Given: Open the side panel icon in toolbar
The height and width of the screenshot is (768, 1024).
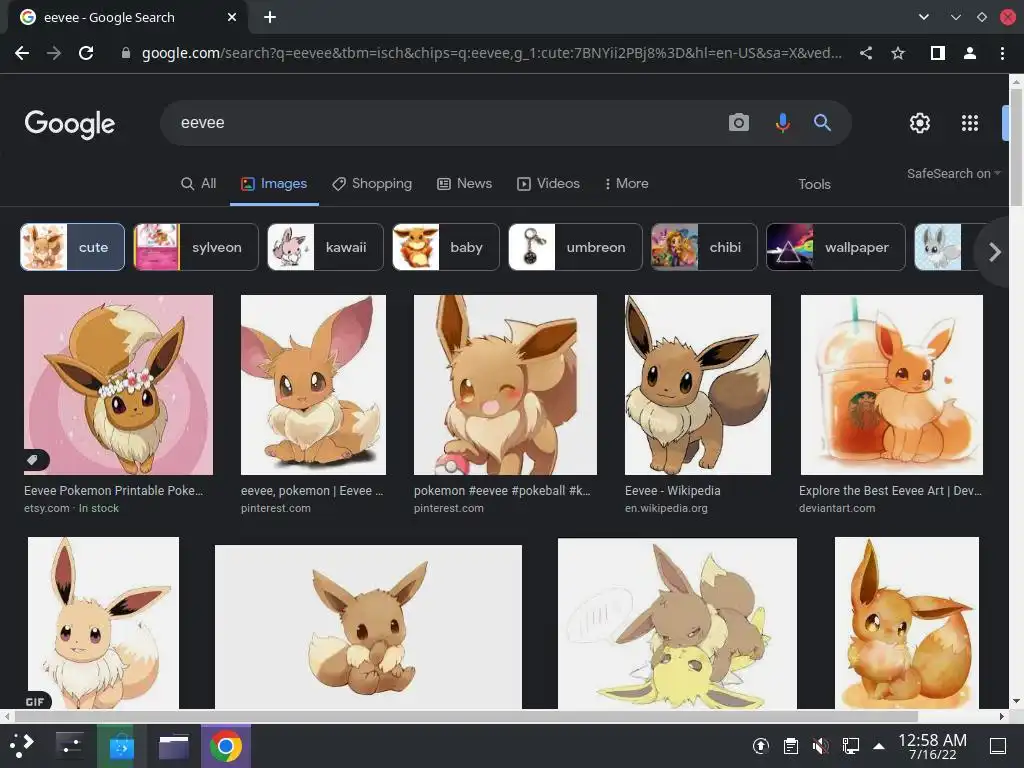Looking at the screenshot, I should pyautogui.click(x=938, y=54).
